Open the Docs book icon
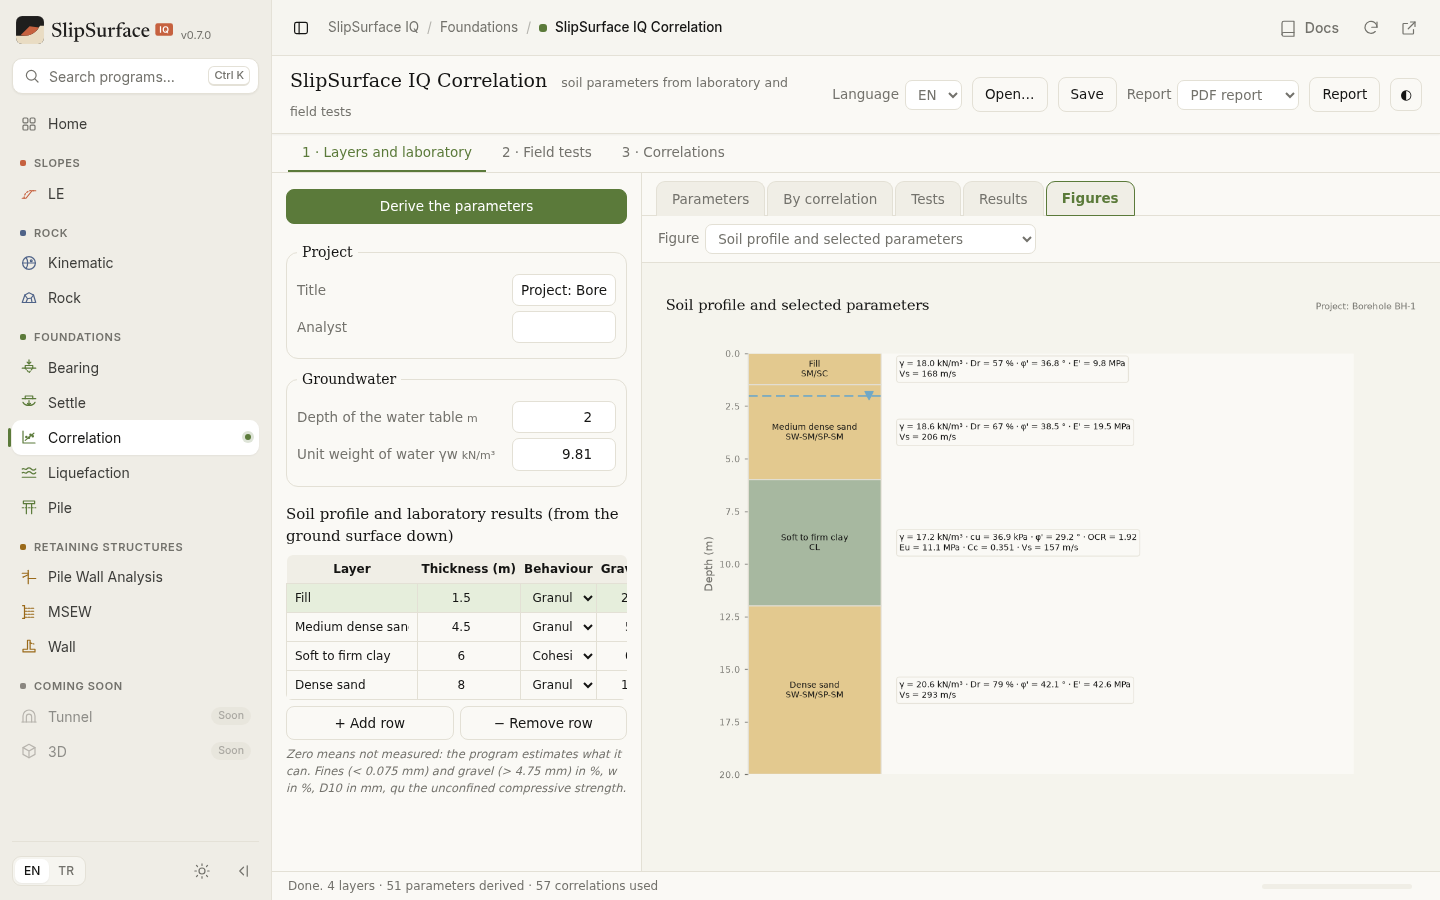The height and width of the screenshot is (900, 1440). 1288,28
